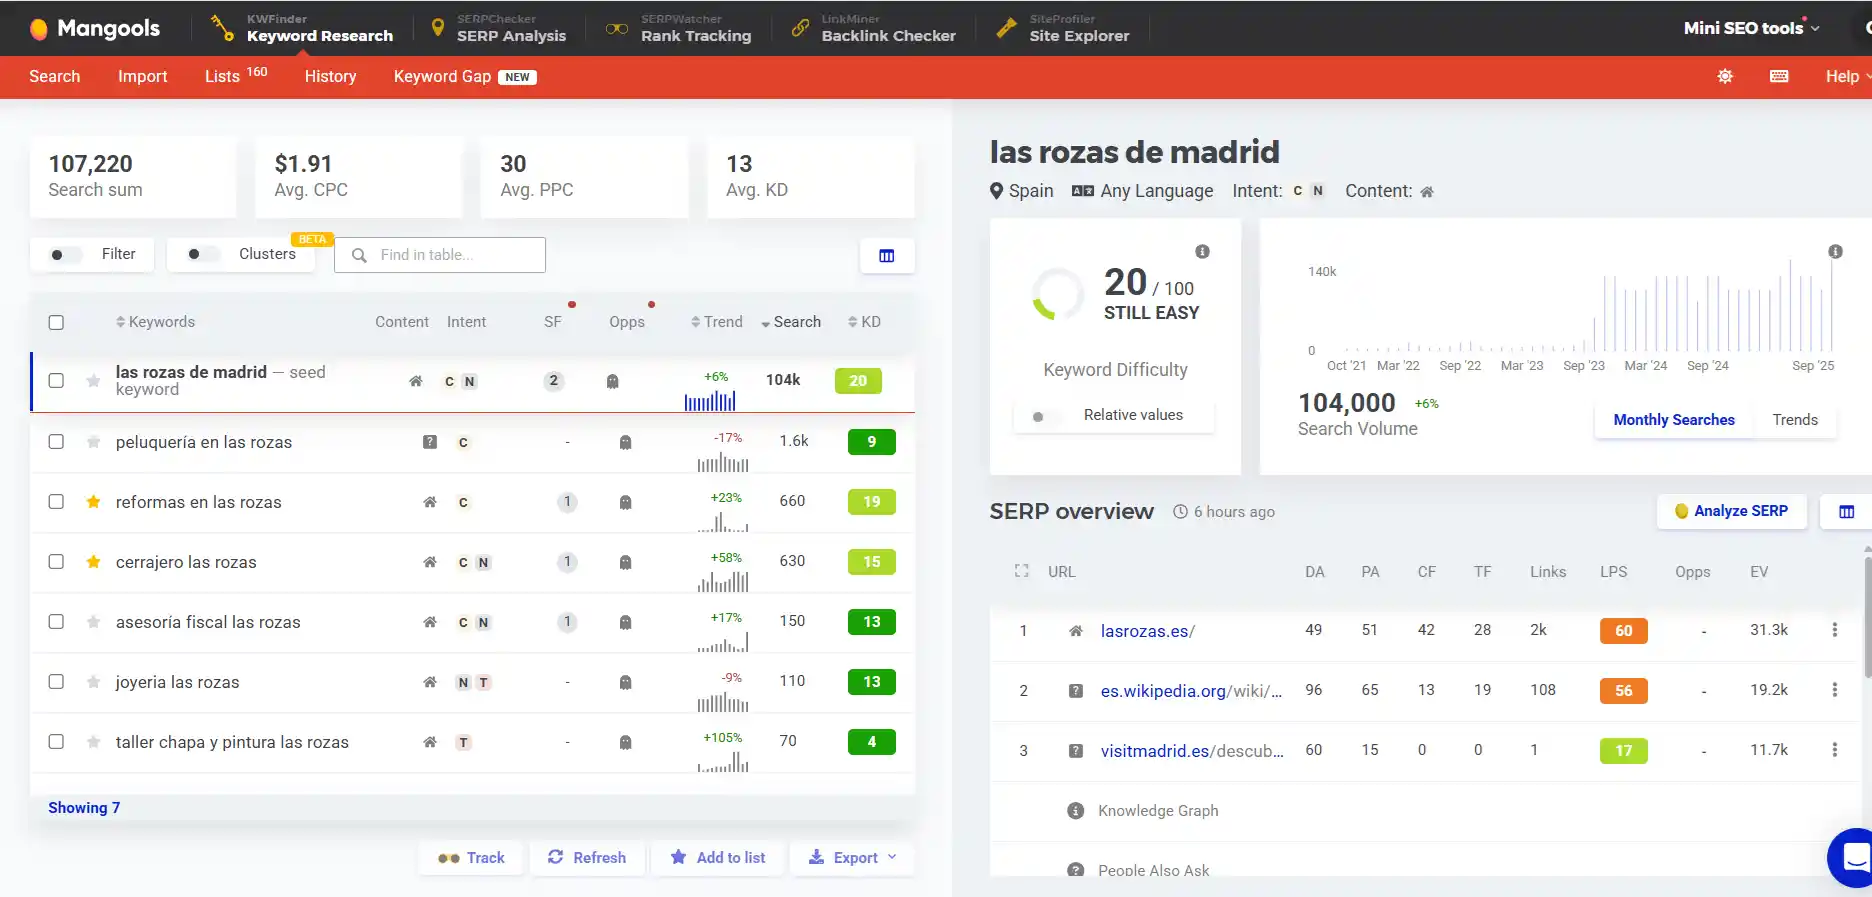Open LinkMiner Backlink Checker tool
The width and height of the screenshot is (1872, 897).
tap(873, 28)
